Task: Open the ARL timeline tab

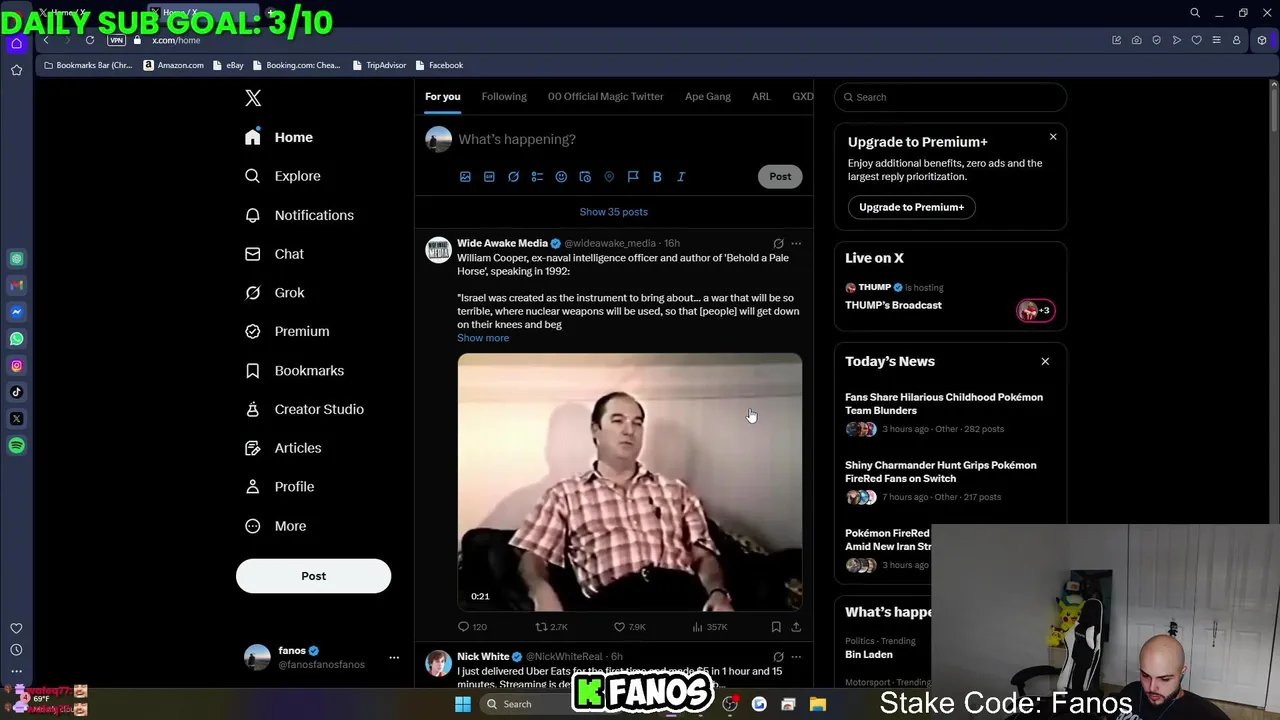Action: pos(761,97)
